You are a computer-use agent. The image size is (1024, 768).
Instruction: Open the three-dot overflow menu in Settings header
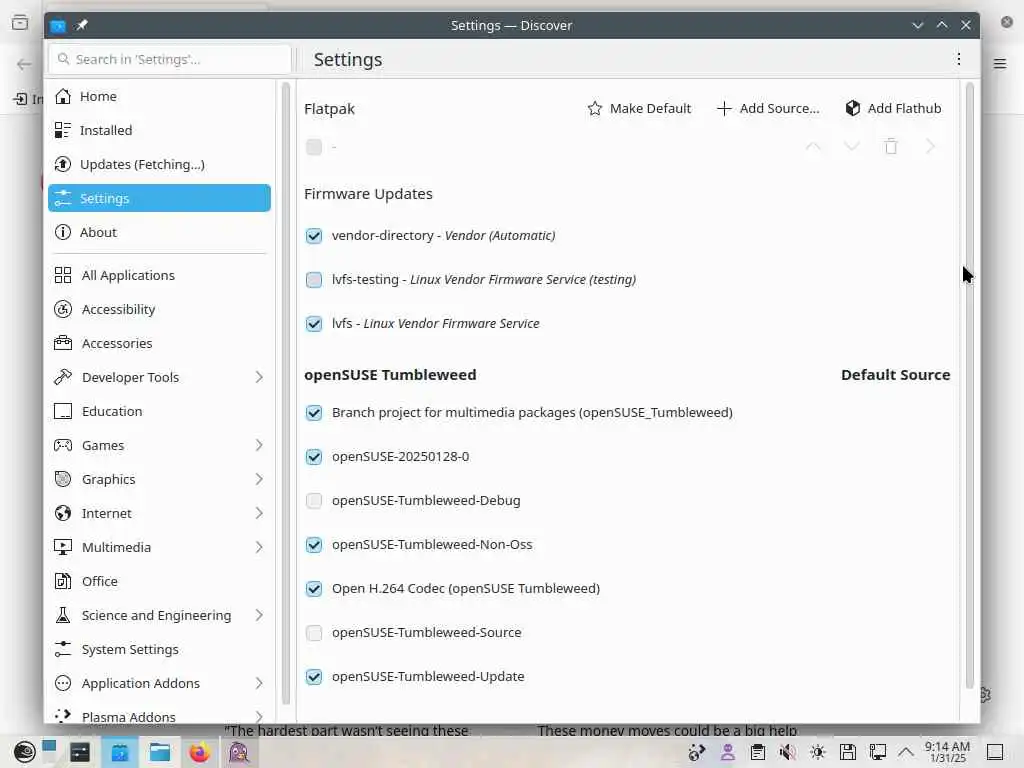959,59
